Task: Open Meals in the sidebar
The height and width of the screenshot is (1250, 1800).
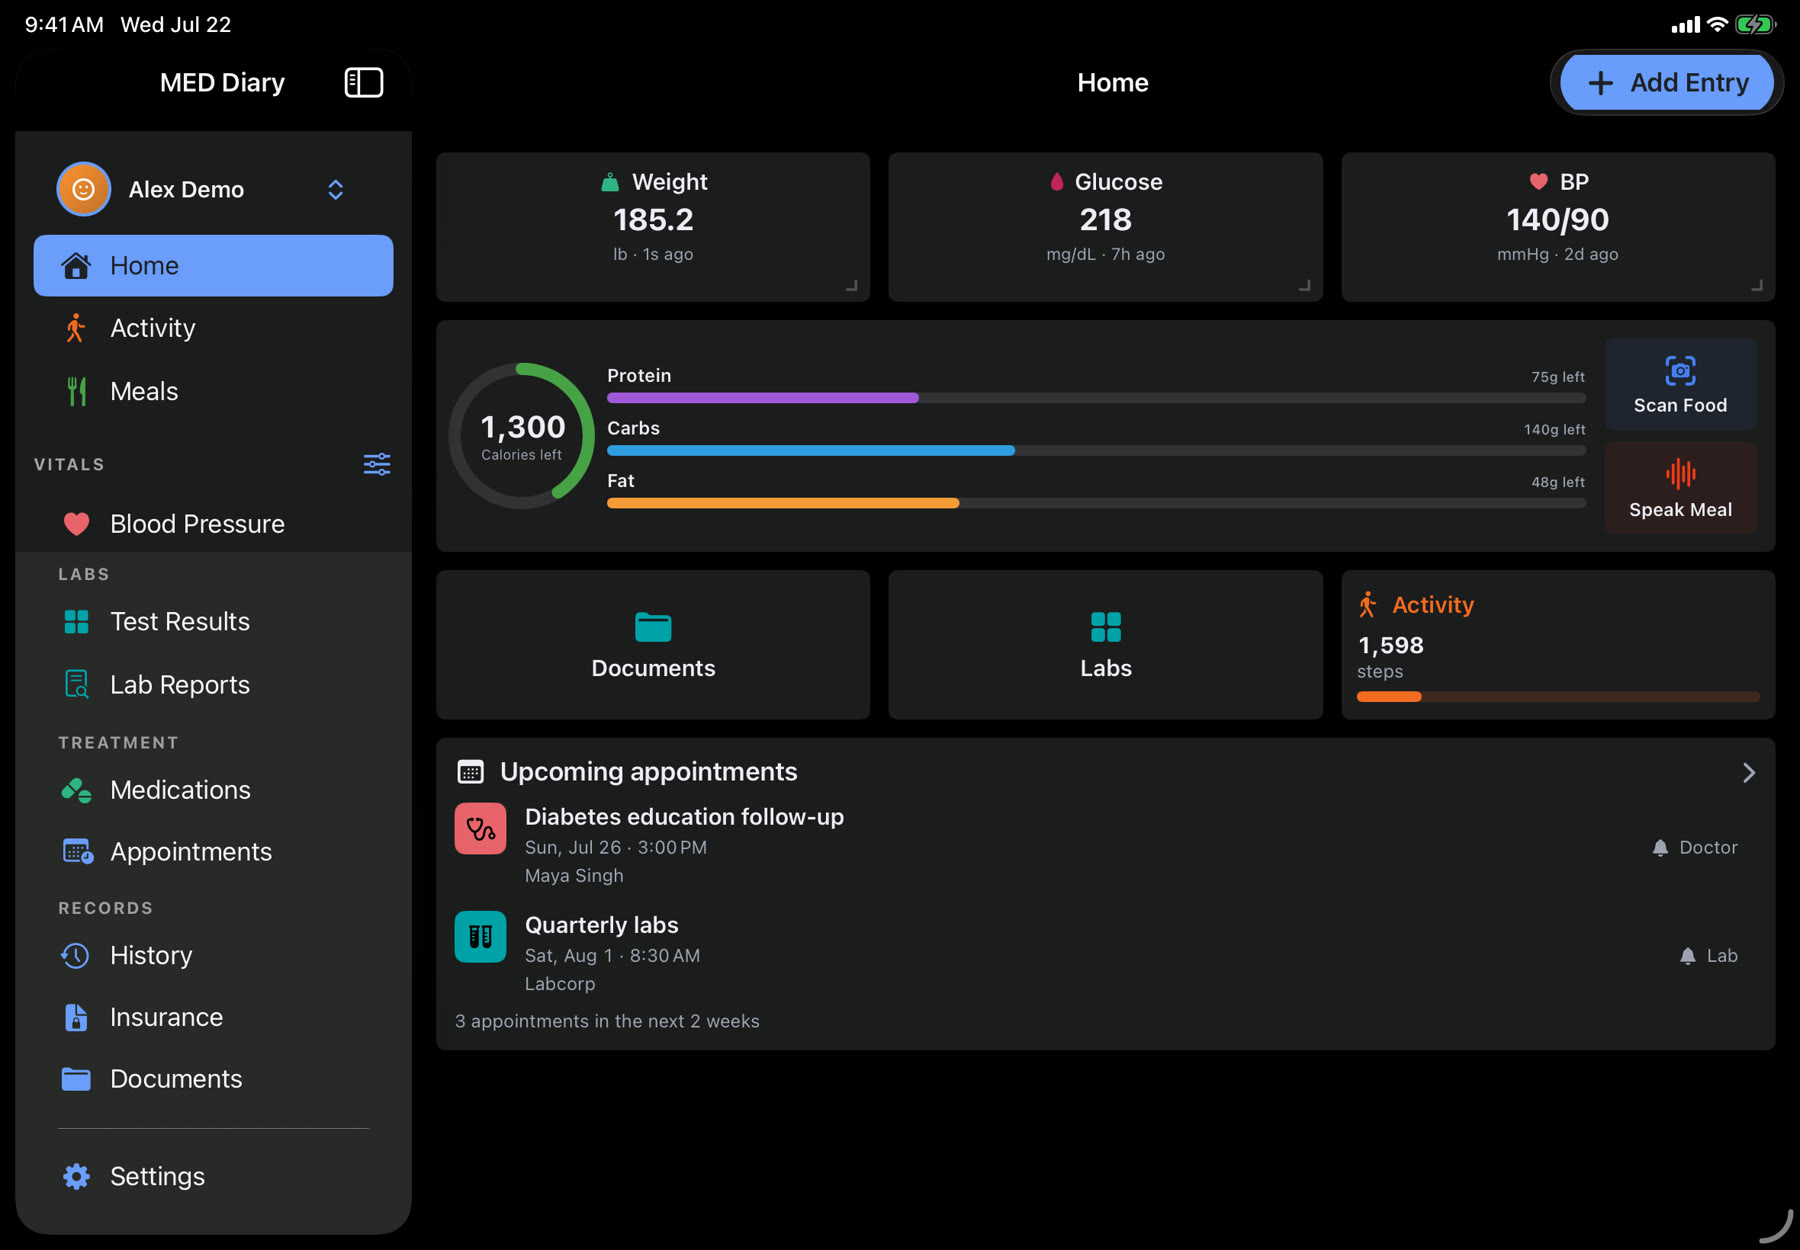Action: click(x=213, y=391)
